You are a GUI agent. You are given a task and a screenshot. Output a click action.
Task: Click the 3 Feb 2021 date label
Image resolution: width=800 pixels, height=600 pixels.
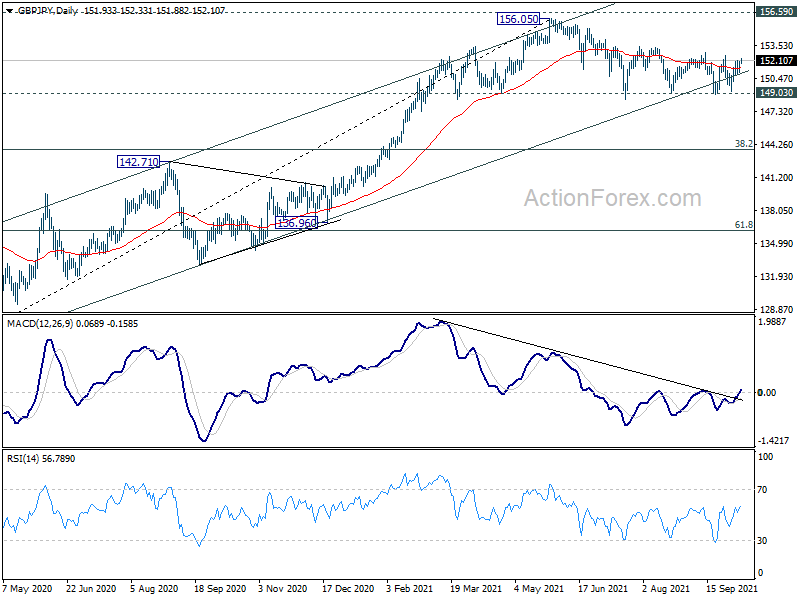(409, 589)
